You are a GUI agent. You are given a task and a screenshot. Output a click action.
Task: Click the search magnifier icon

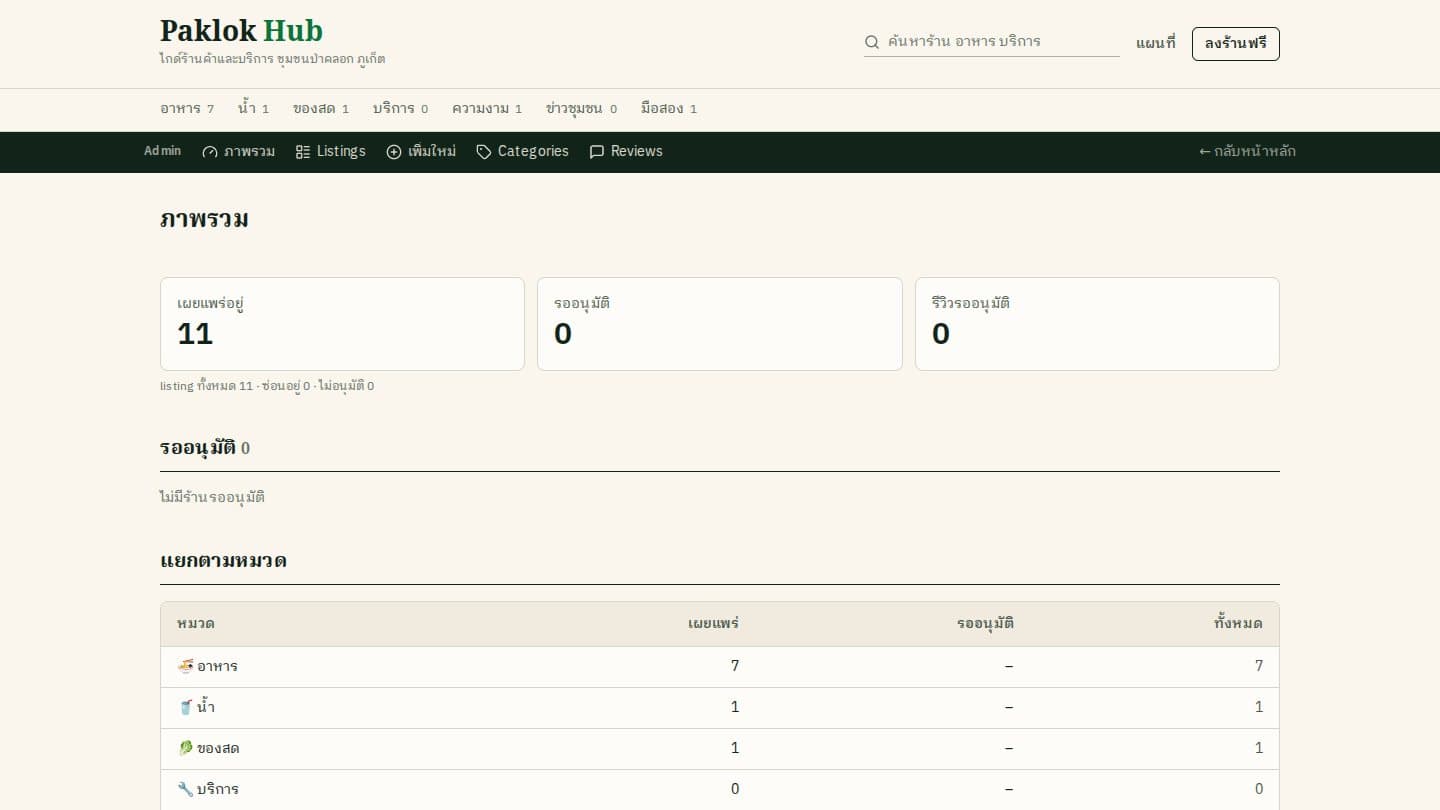point(872,42)
